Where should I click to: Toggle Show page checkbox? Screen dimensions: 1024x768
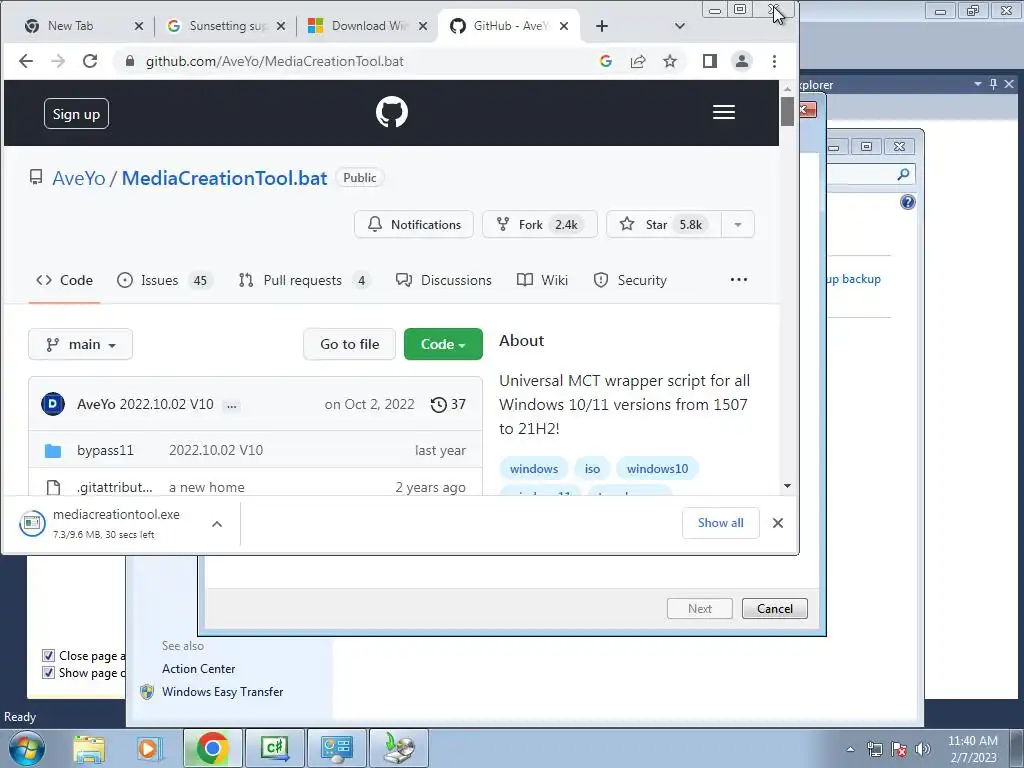(48, 673)
